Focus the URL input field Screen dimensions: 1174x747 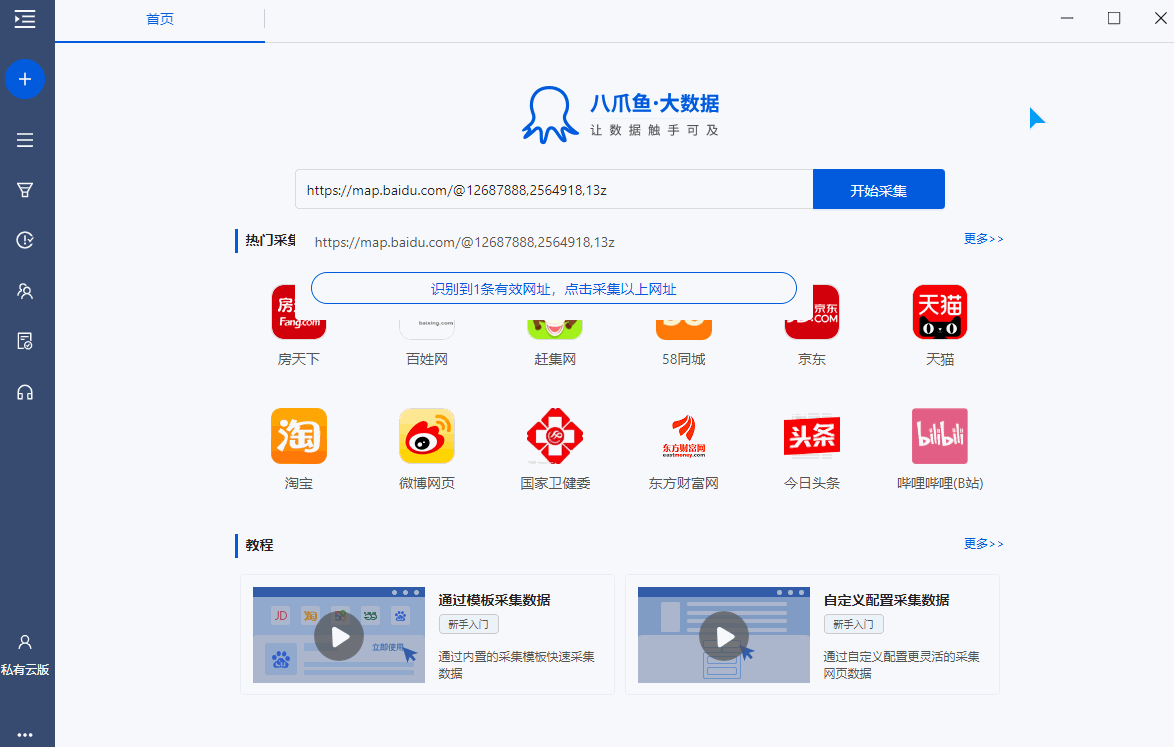tap(554, 189)
